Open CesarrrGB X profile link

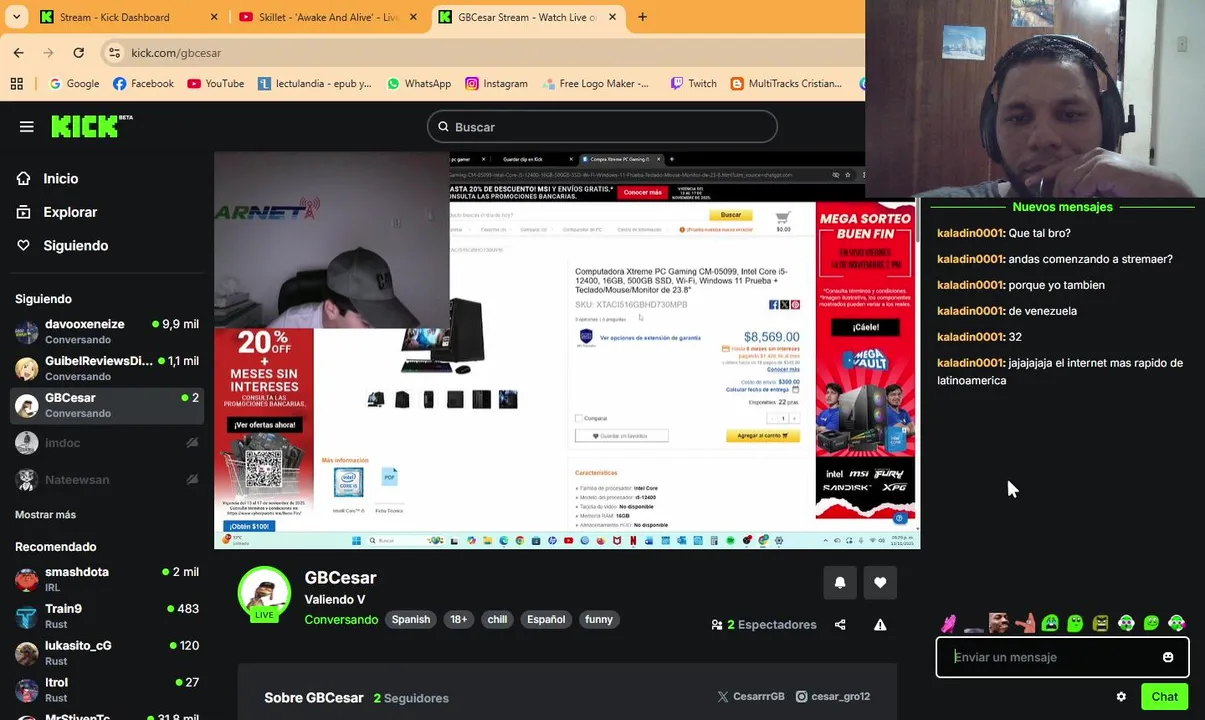click(x=751, y=697)
